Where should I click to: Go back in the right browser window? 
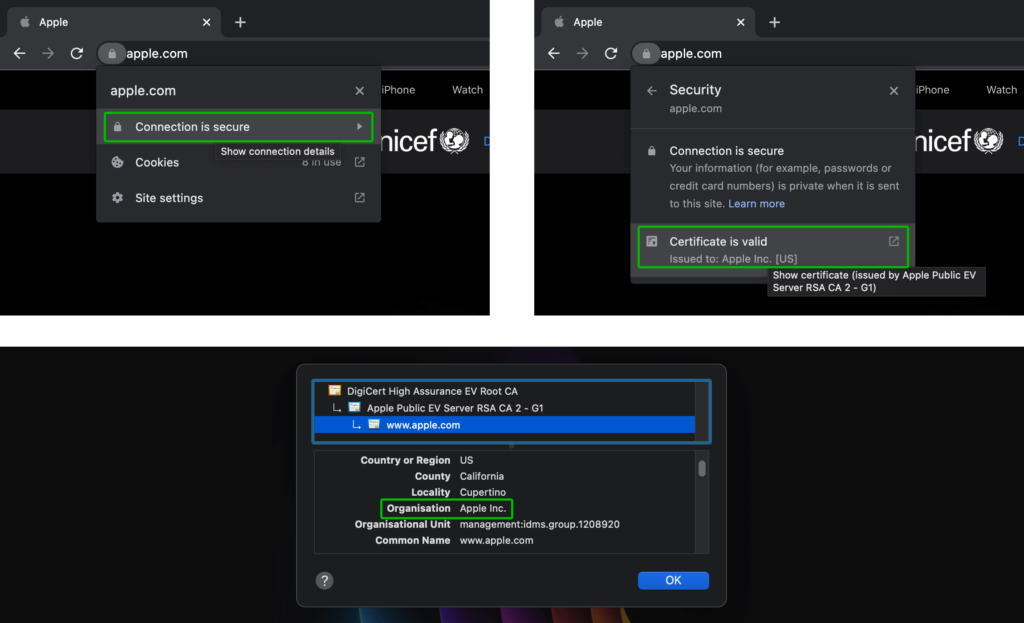point(554,54)
